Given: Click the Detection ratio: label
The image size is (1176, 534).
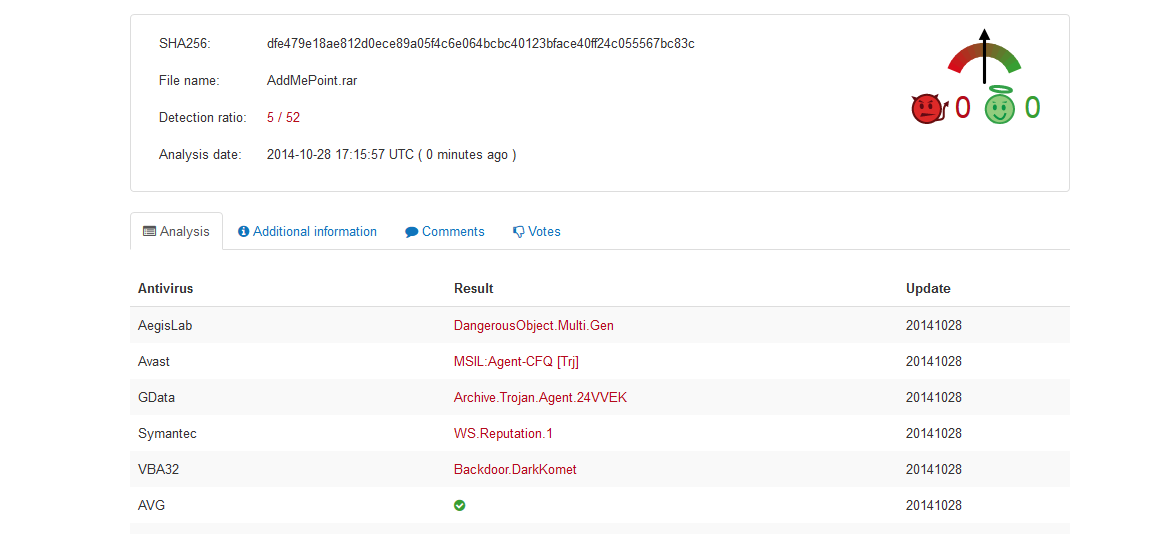Looking at the screenshot, I should coord(202,117).
